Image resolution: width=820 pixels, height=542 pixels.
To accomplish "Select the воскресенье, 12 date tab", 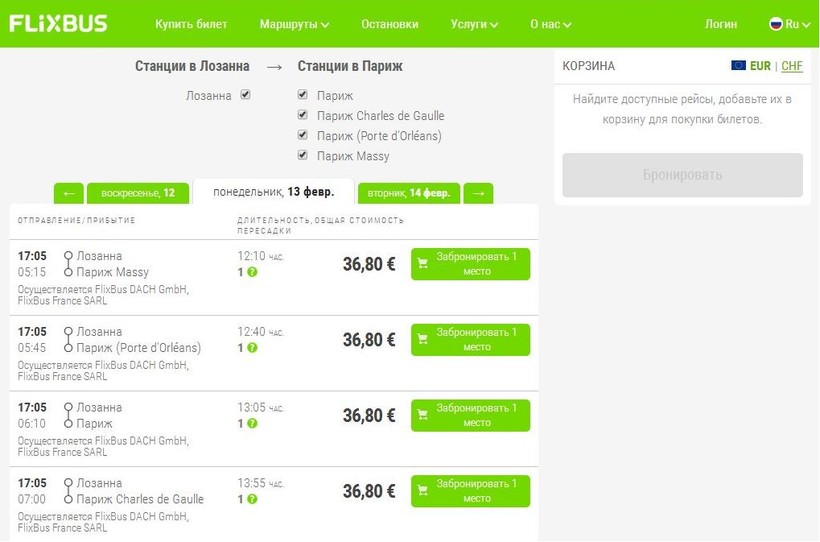I will (138, 193).
